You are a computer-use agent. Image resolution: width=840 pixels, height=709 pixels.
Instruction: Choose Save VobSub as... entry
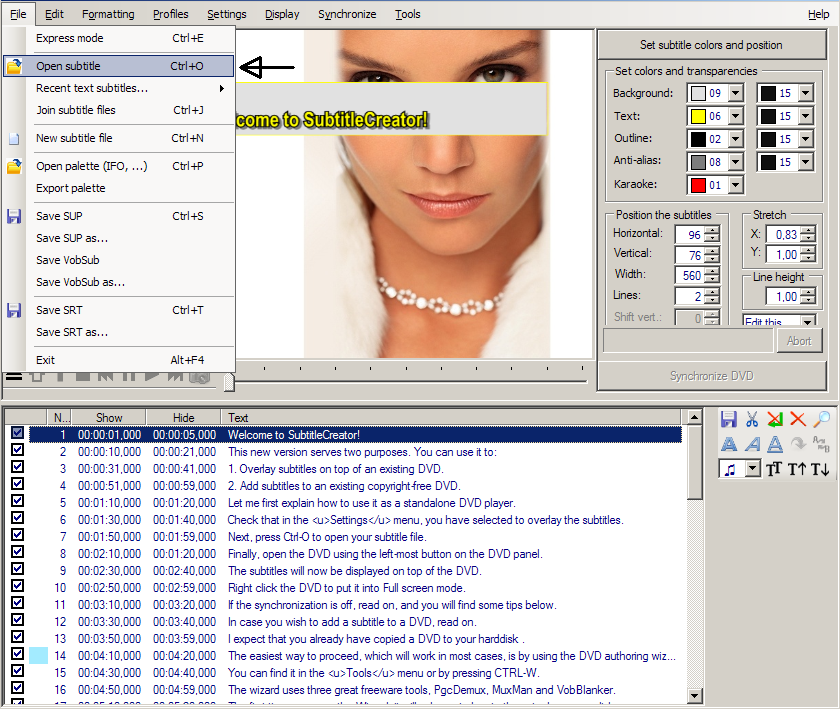click(129, 282)
